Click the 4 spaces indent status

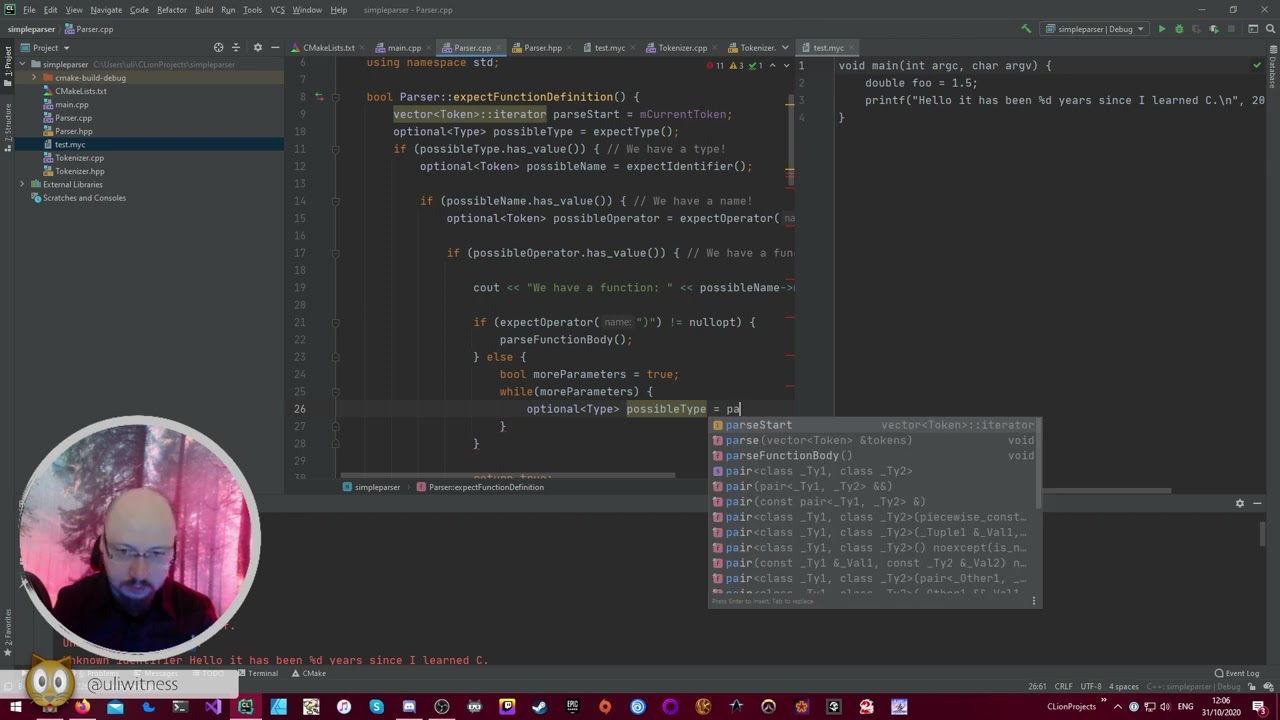point(1125,687)
